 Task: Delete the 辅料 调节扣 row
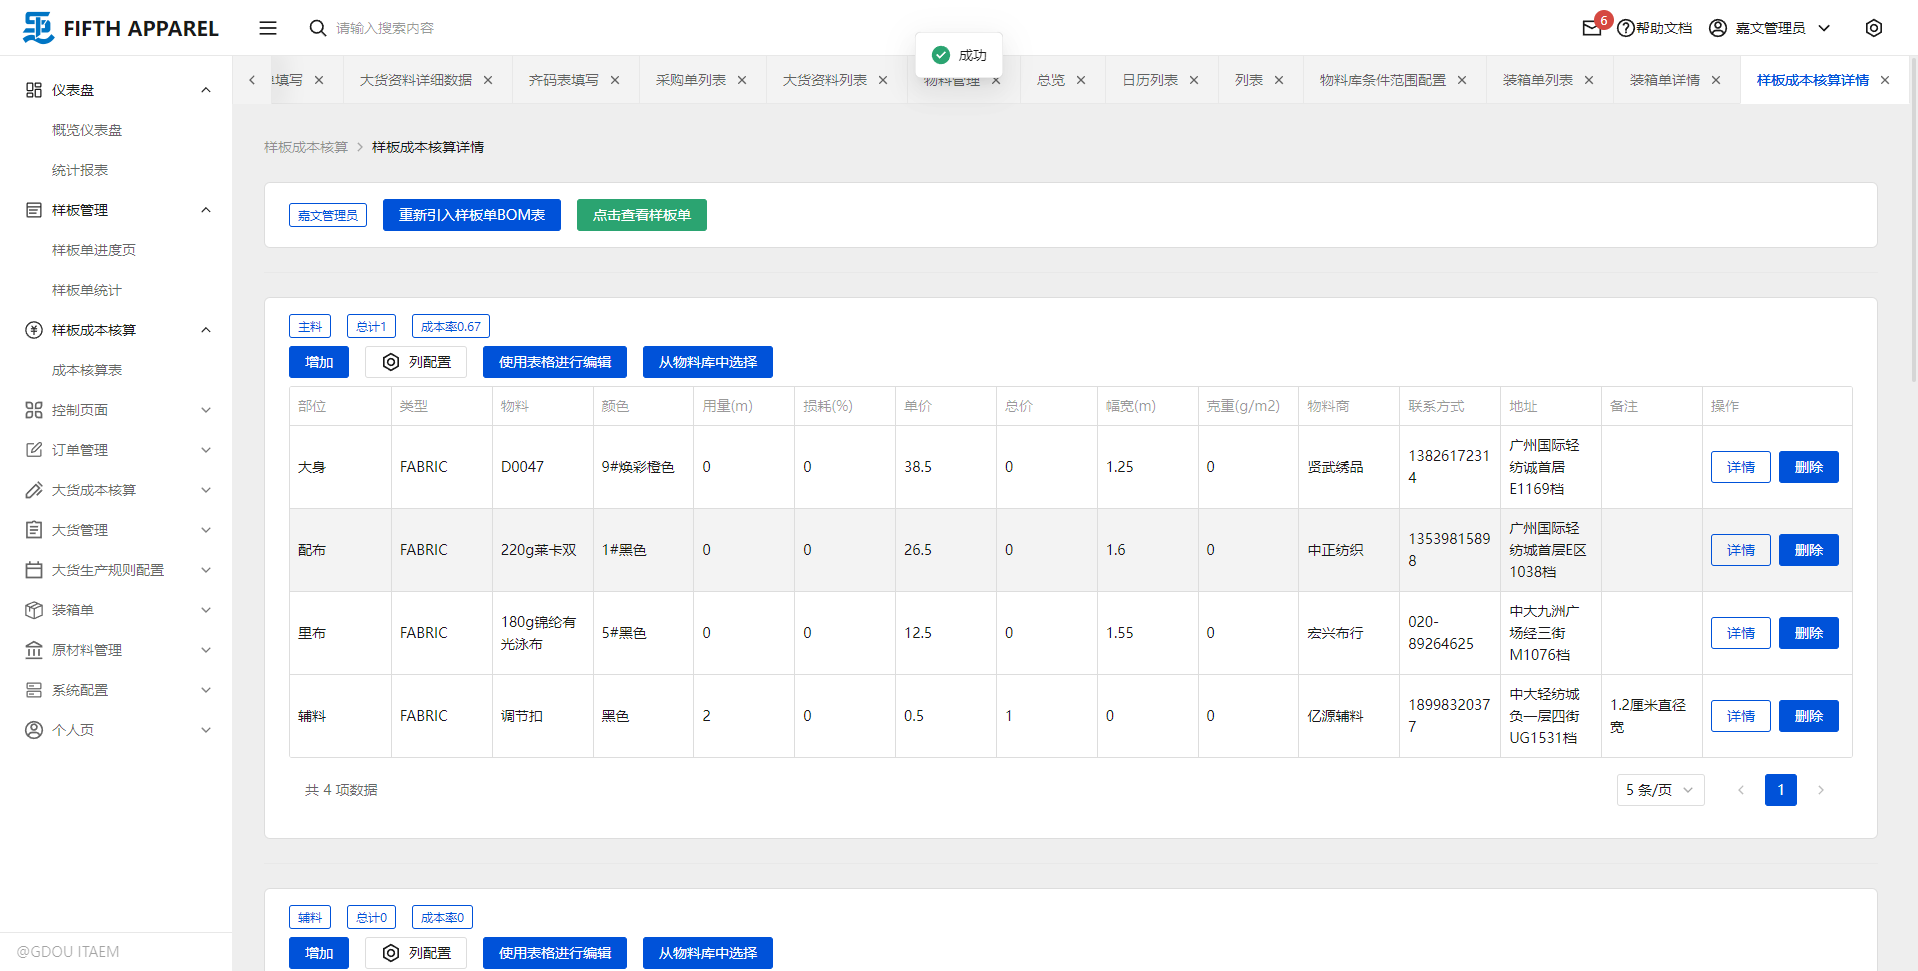pos(1809,716)
